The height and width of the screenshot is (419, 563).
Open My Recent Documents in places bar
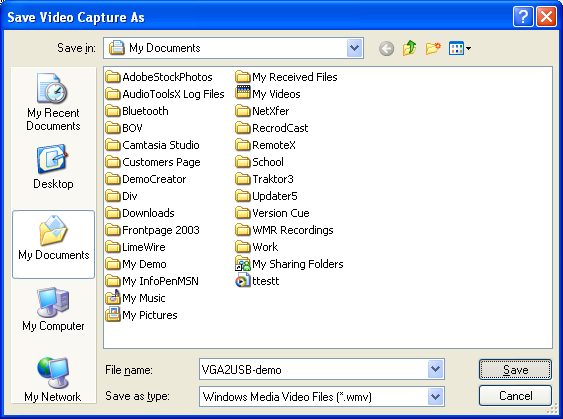53,102
